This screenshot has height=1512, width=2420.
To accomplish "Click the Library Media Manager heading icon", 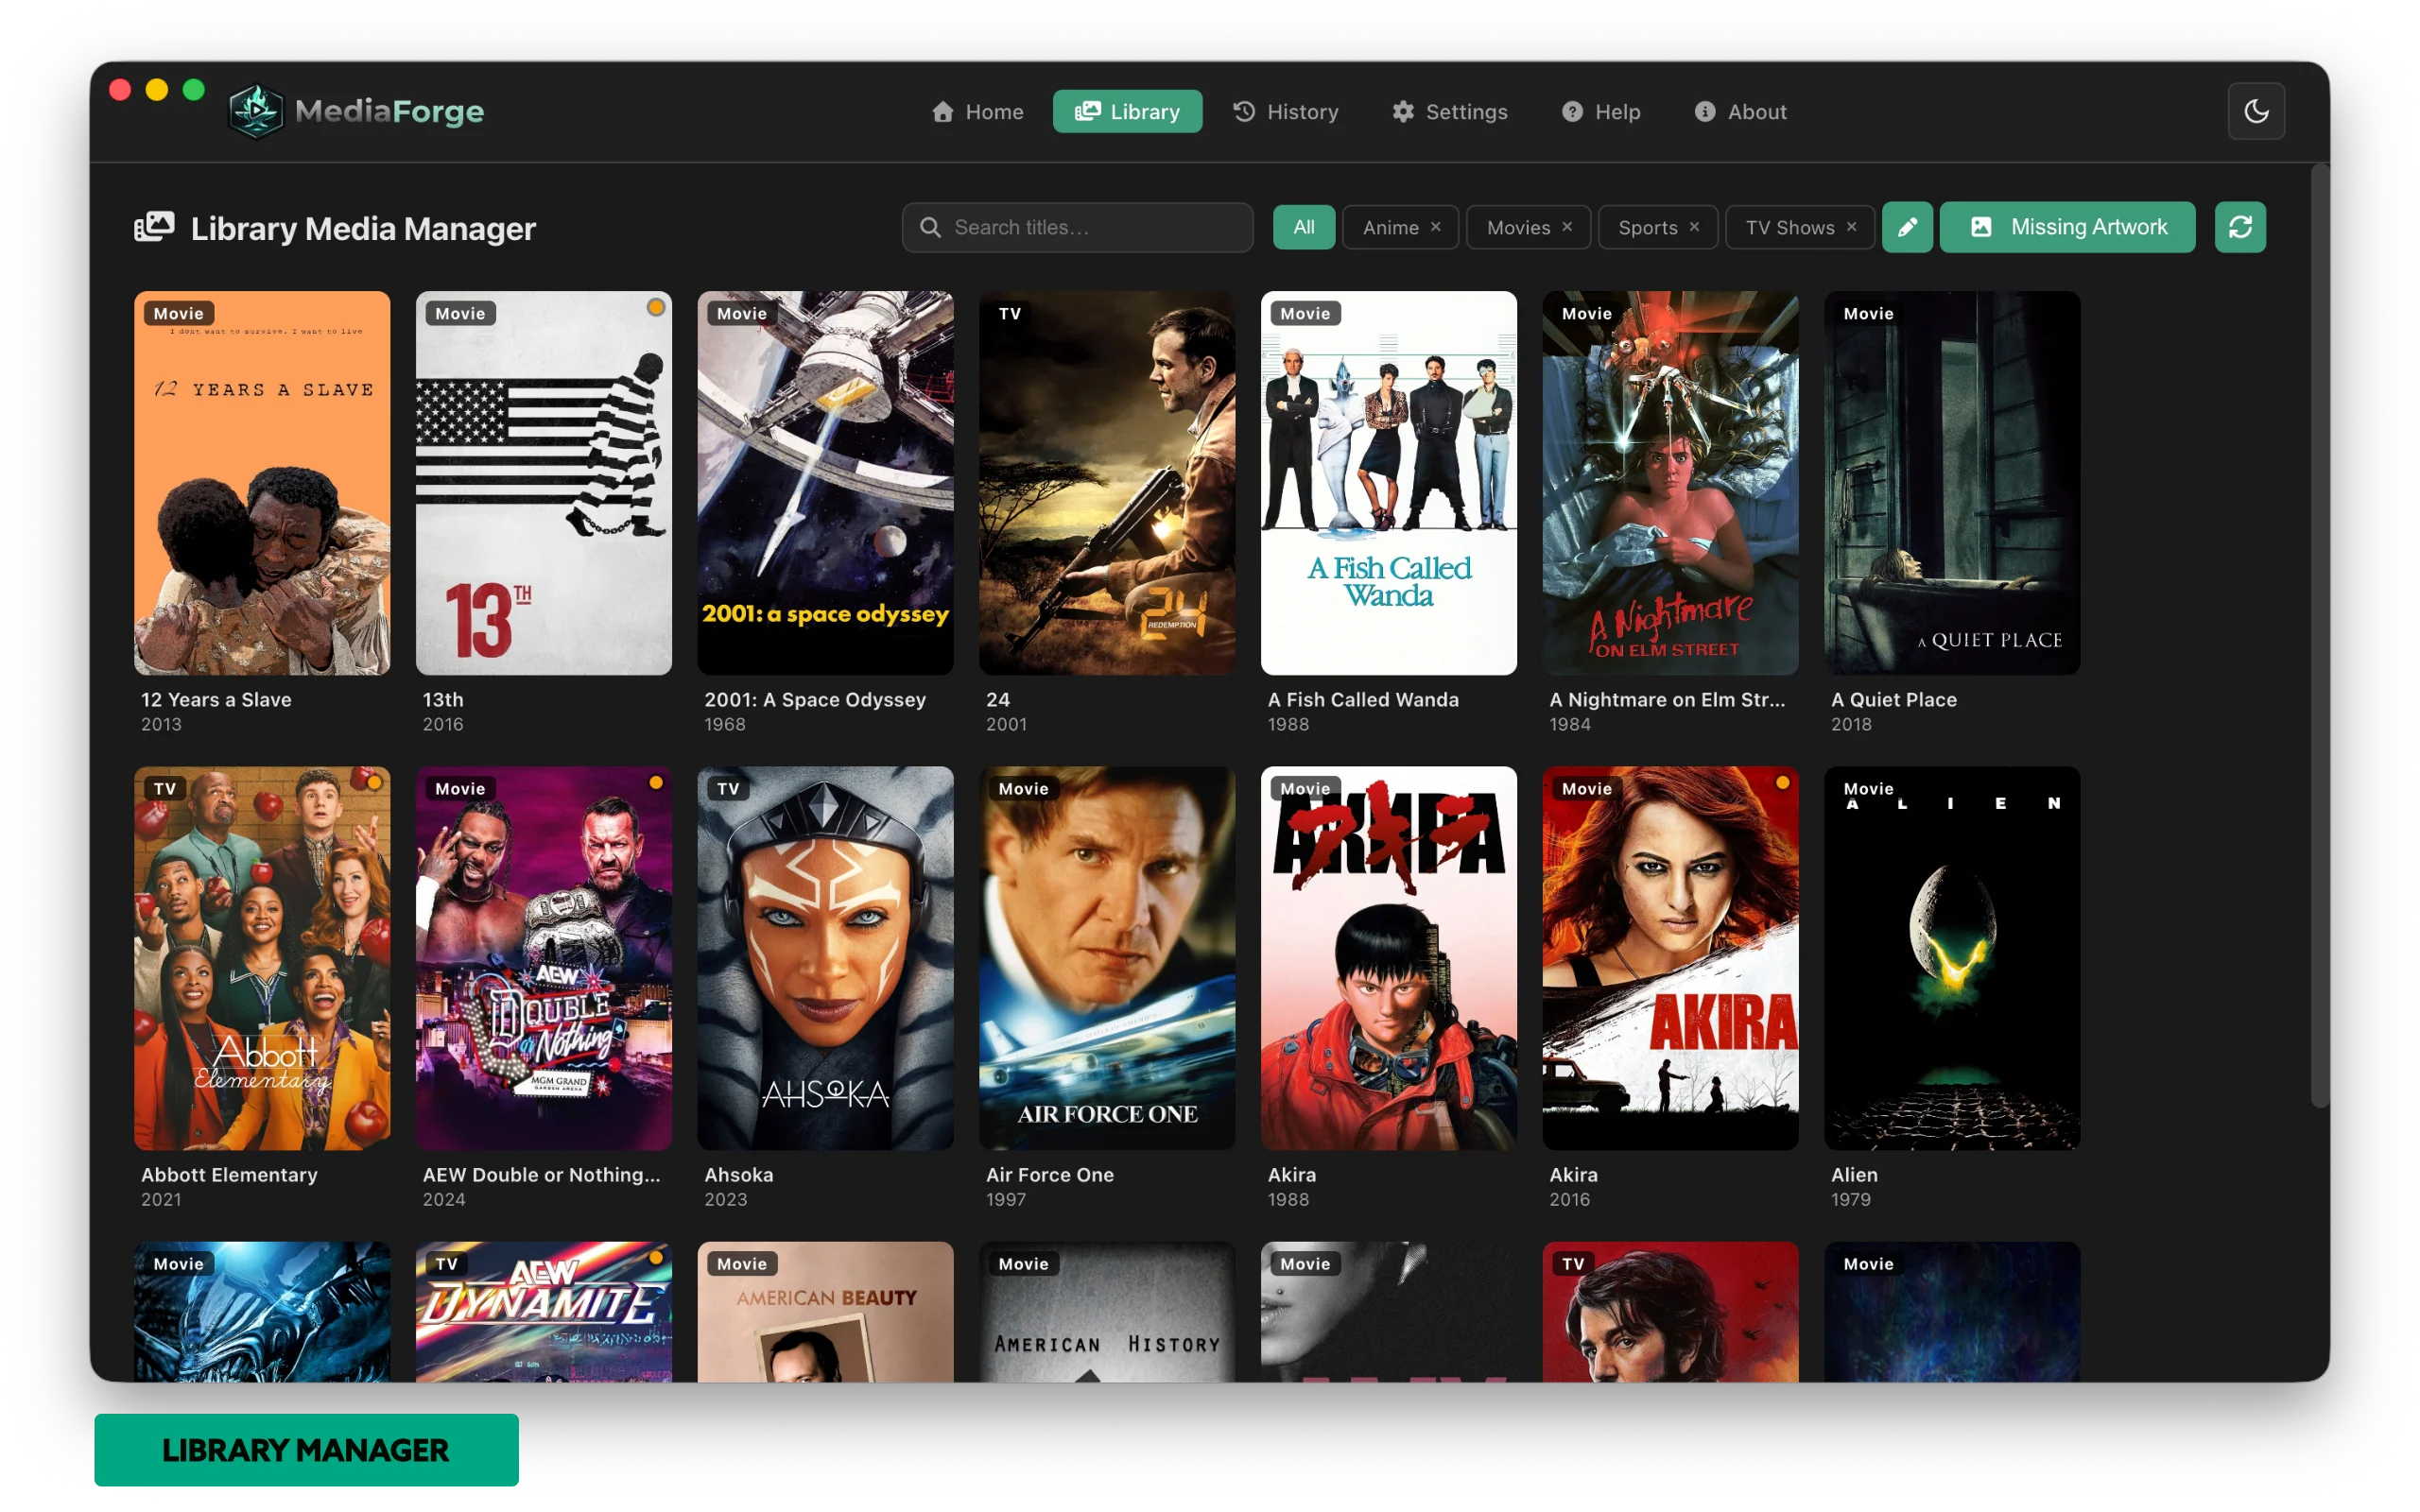I will coord(154,227).
